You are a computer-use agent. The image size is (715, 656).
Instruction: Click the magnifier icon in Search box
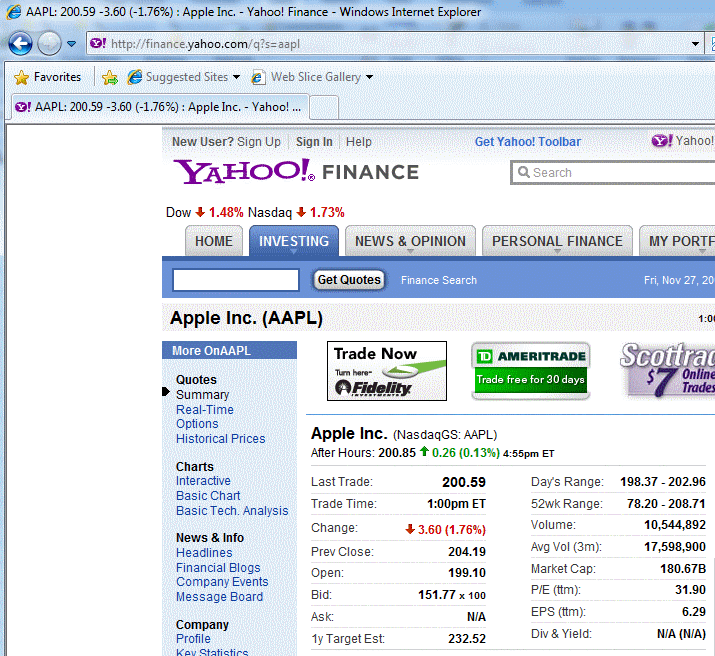click(523, 172)
